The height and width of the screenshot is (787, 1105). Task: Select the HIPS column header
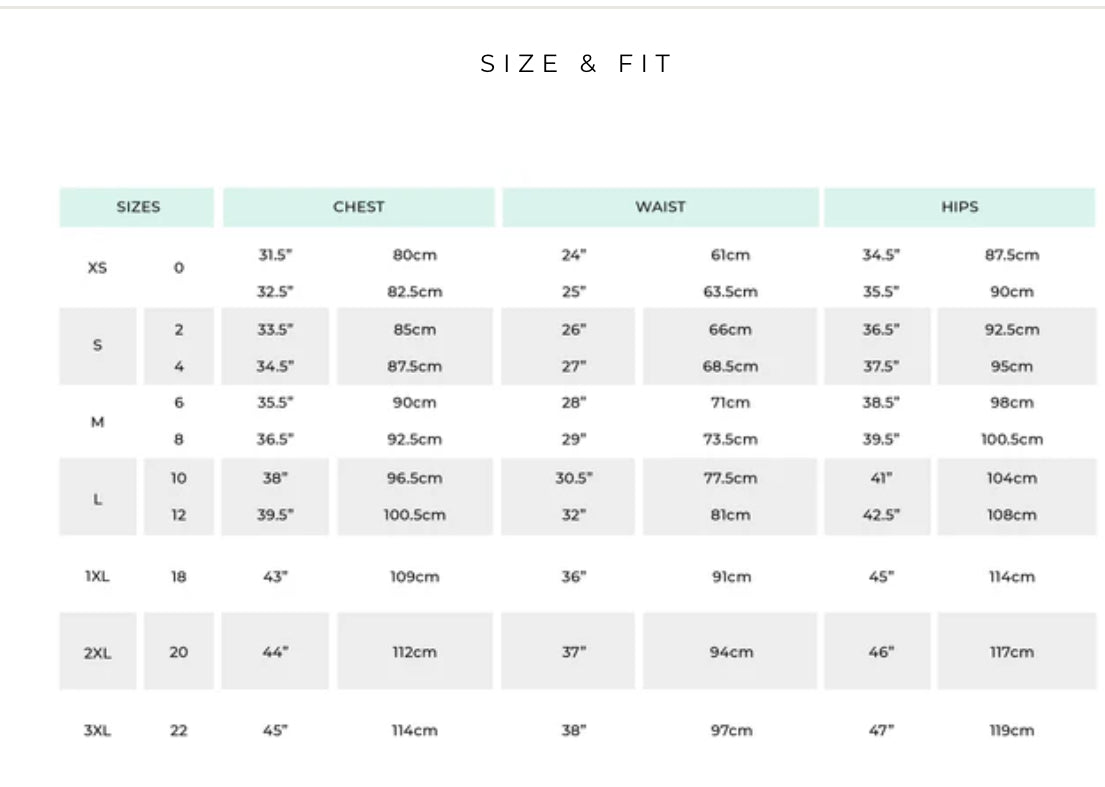point(959,208)
